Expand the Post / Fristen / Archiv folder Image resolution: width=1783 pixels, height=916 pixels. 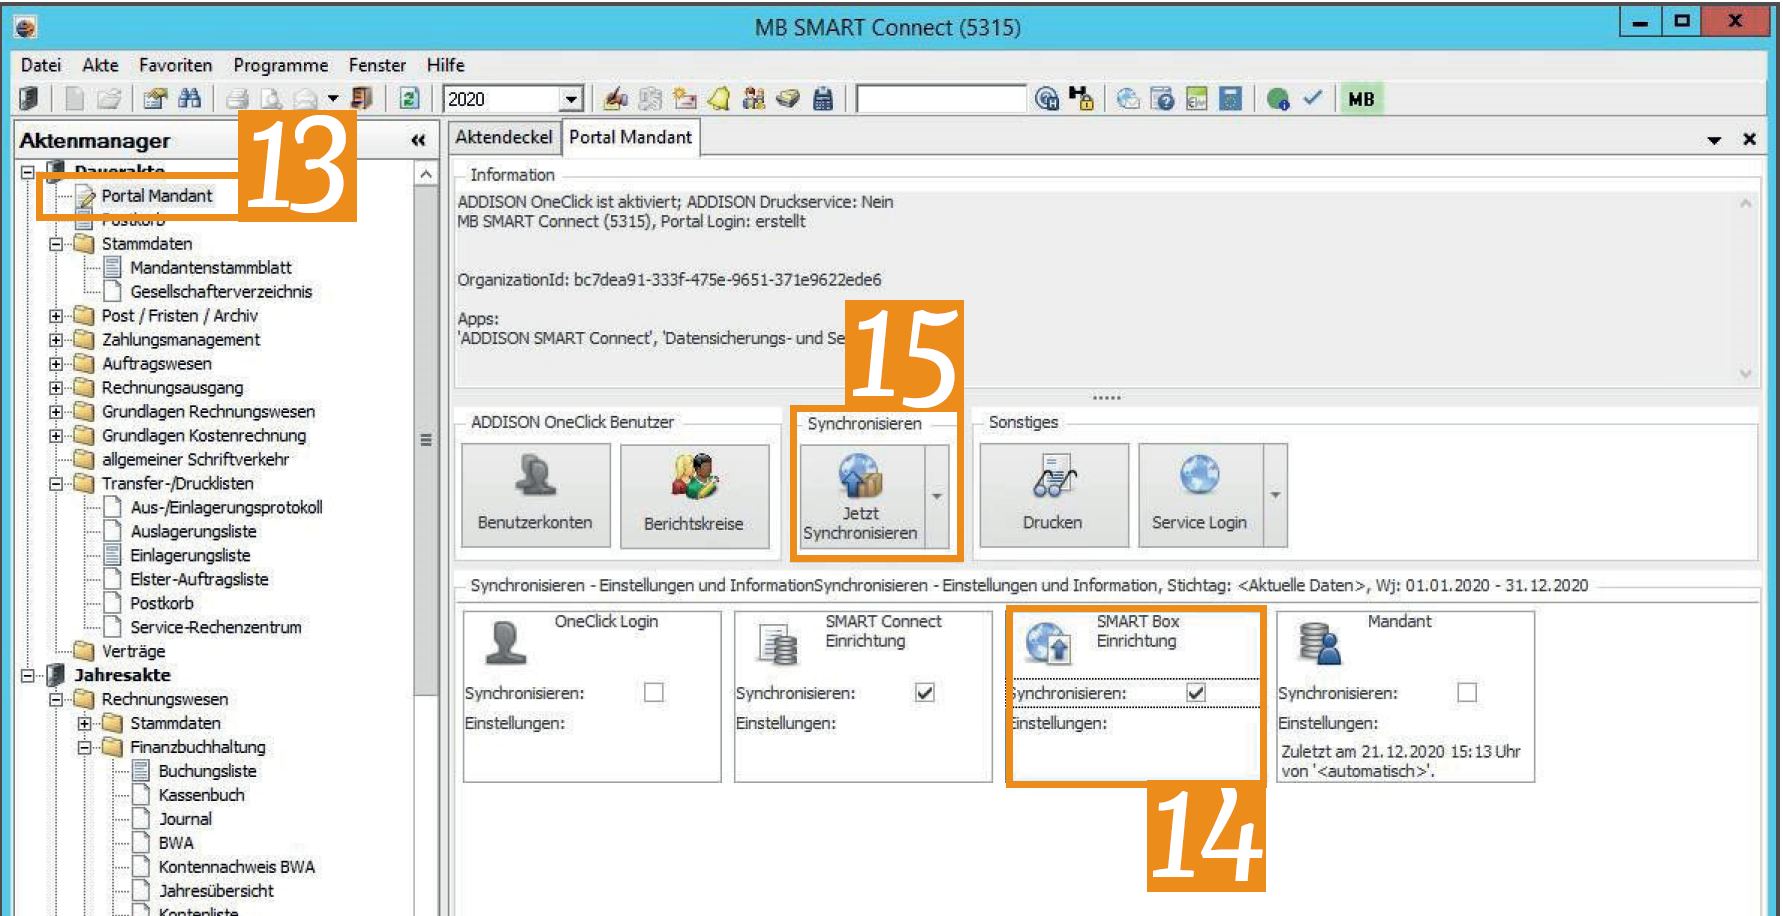click(x=56, y=316)
